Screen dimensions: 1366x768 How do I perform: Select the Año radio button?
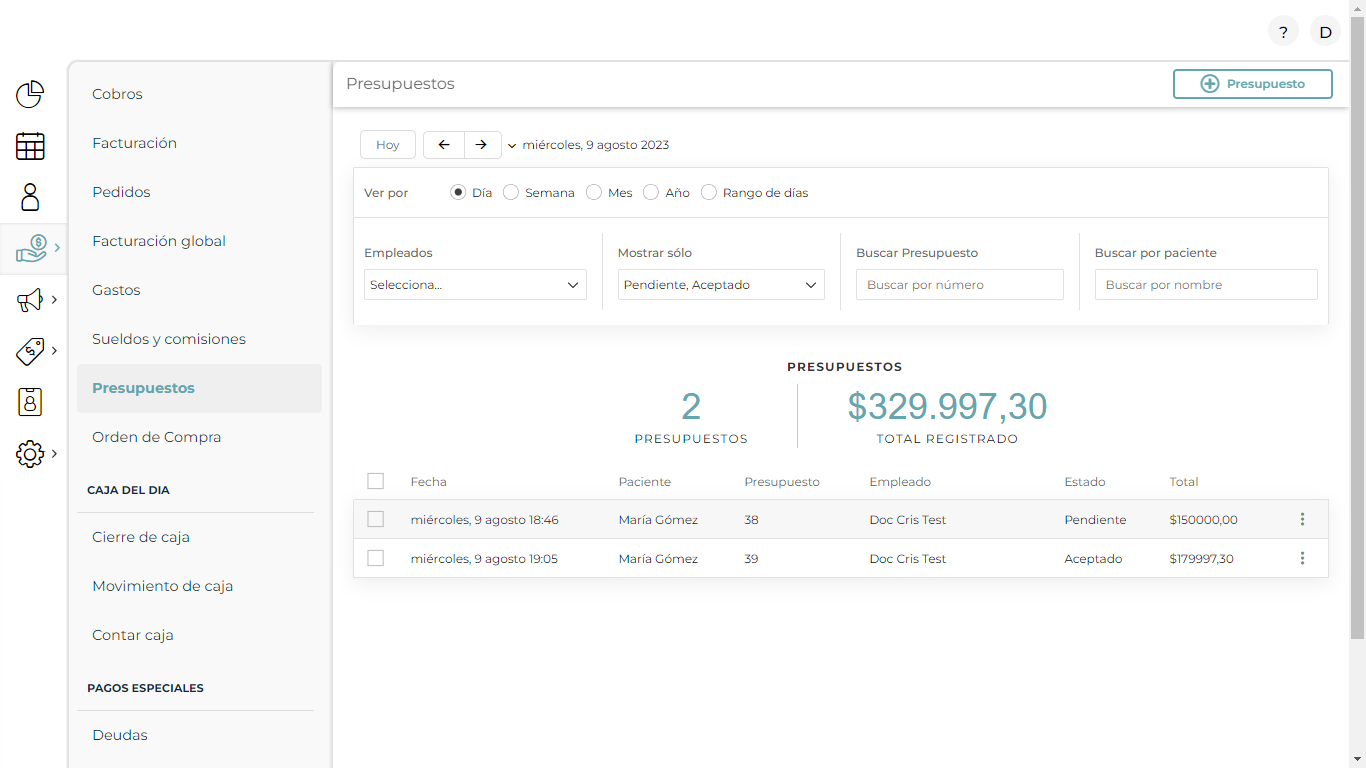click(x=651, y=192)
